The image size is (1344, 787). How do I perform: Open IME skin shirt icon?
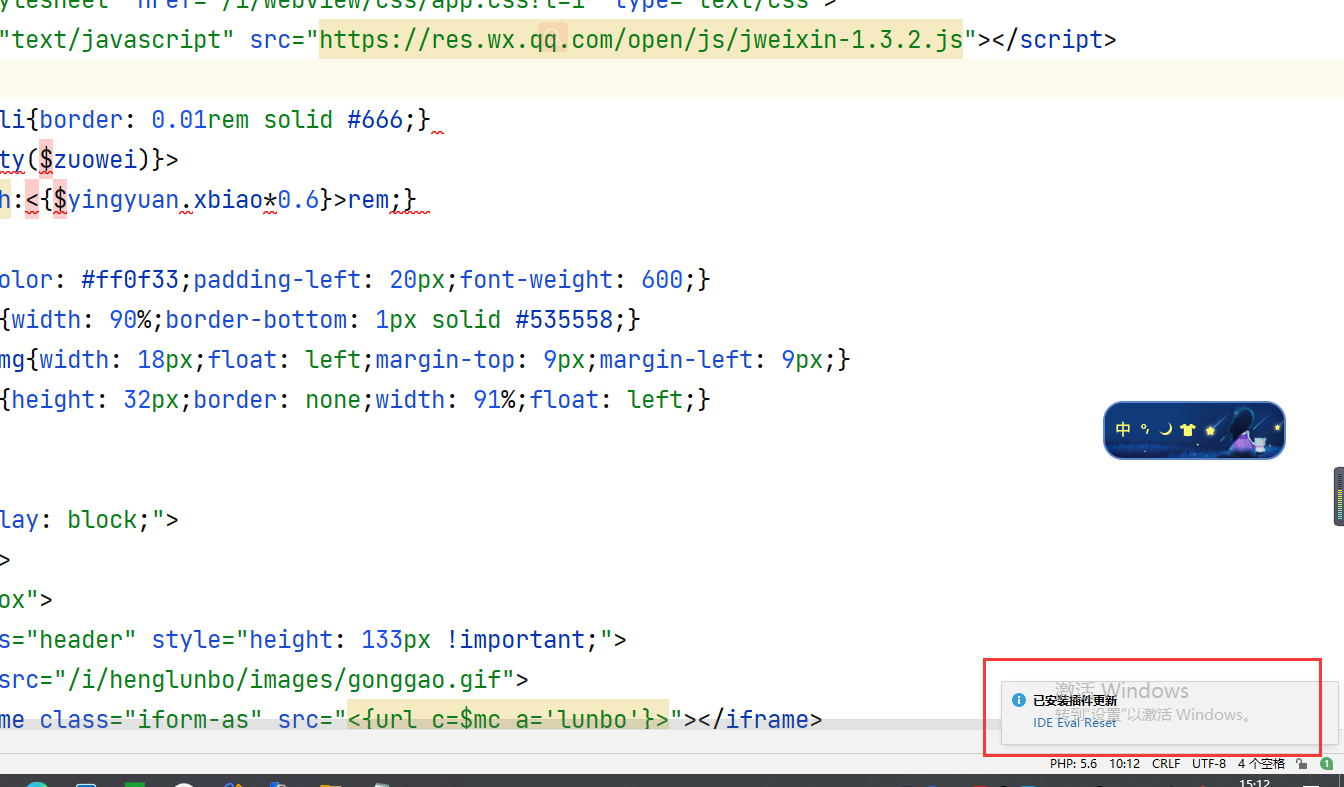1187,430
